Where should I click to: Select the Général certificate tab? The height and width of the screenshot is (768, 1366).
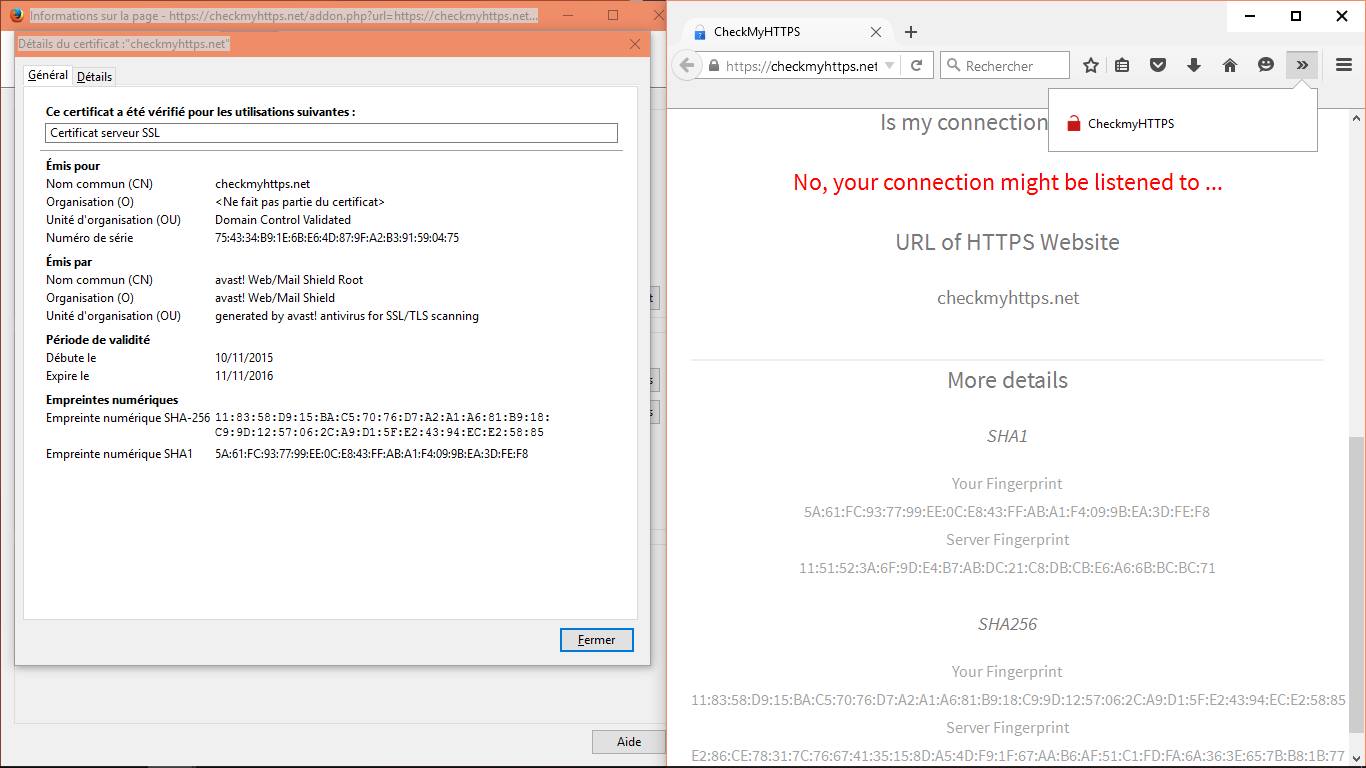pyautogui.click(x=48, y=75)
